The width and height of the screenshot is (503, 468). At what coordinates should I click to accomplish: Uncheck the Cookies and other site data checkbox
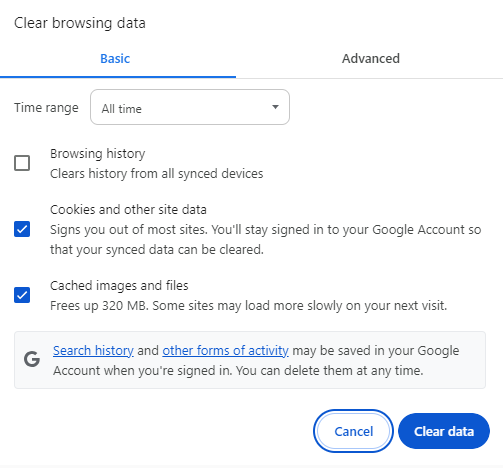tap(22, 229)
